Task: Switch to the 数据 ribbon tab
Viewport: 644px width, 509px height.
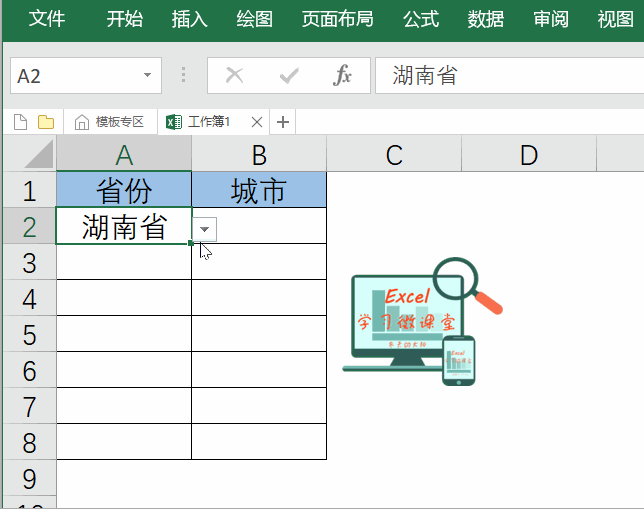Action: tap(486, 19)
